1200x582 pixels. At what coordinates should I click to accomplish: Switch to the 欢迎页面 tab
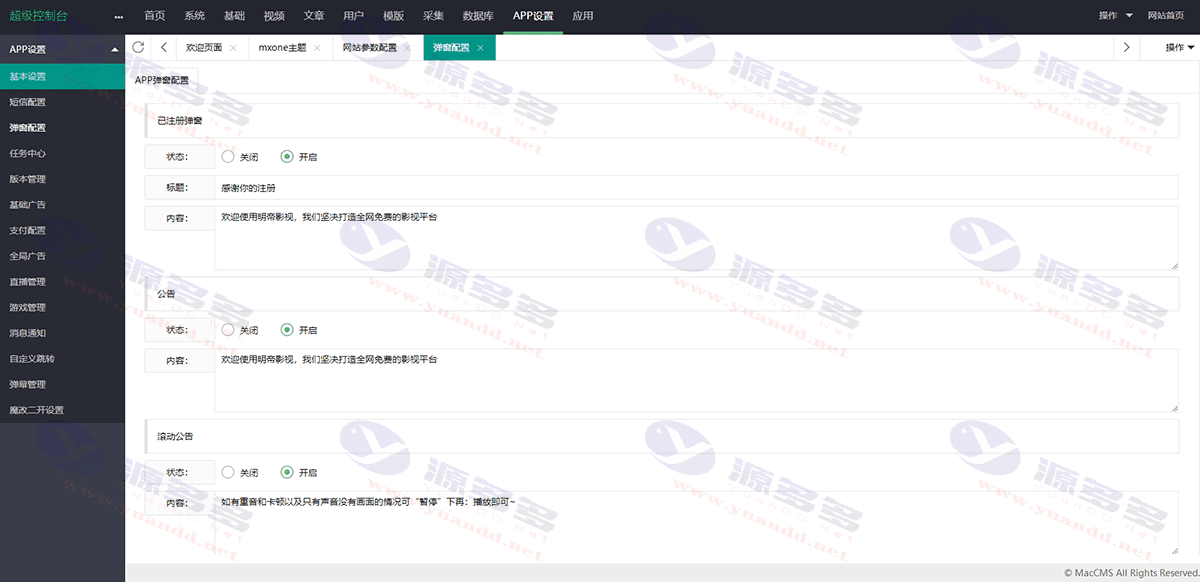click(x=204, y=48)
